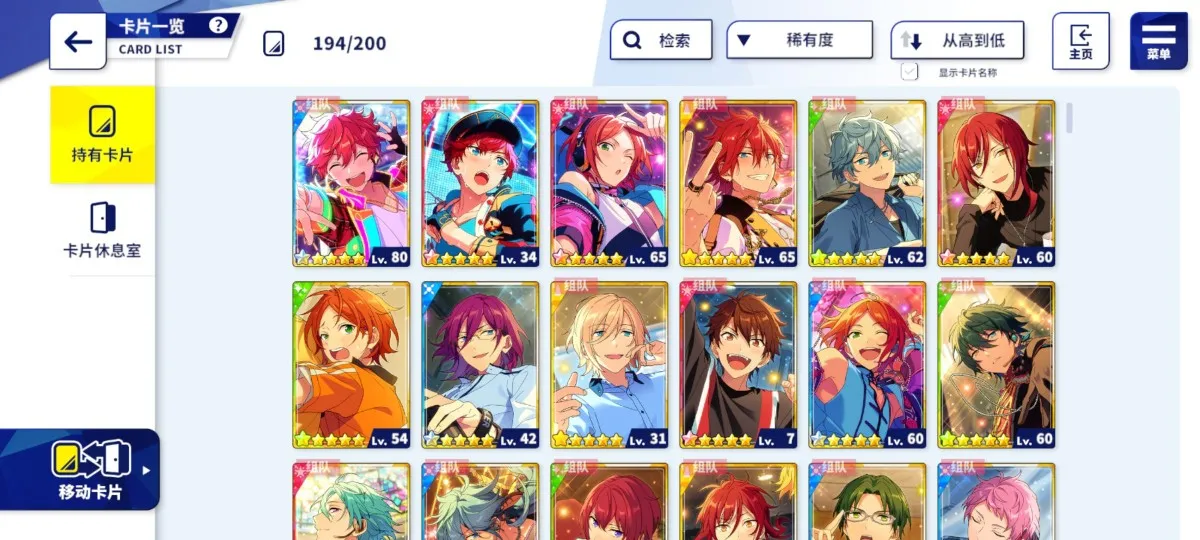Open the help question mark icon
Screen dimensions: 1200x540
(218, 26)
